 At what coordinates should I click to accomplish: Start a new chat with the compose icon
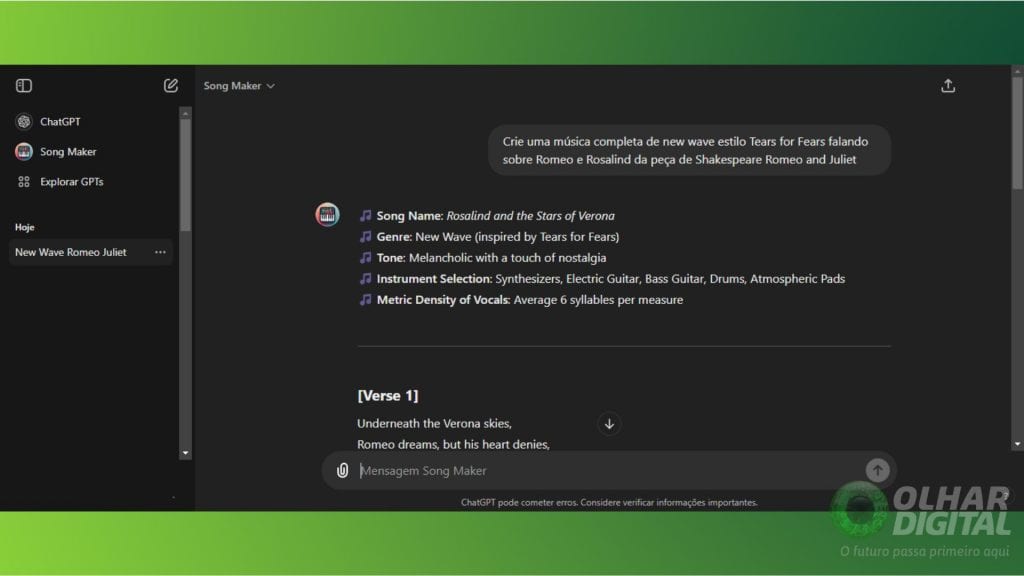tap(171, 86)
